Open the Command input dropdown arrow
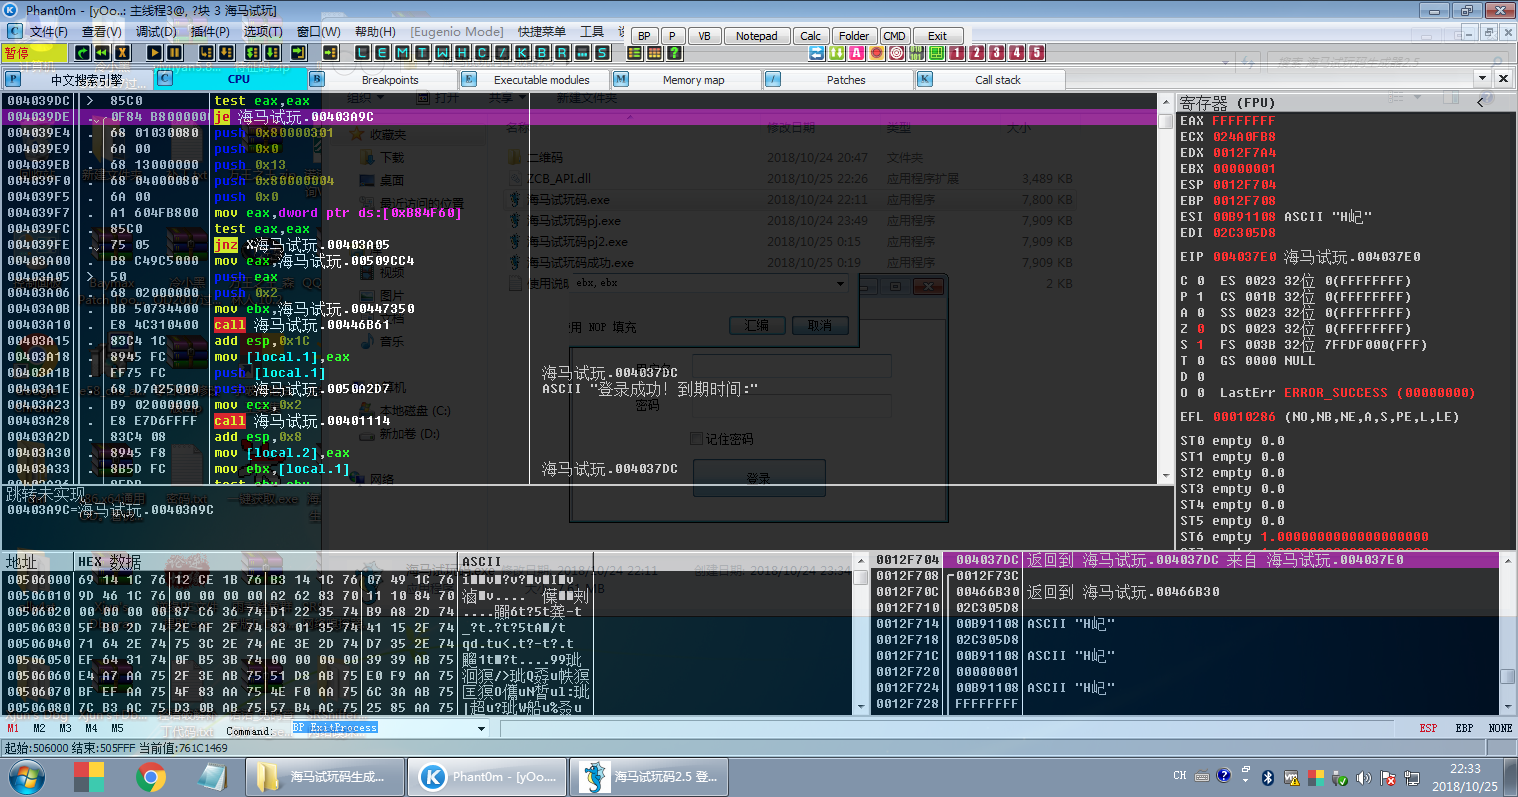1518x797 pixels. point(481,729)
